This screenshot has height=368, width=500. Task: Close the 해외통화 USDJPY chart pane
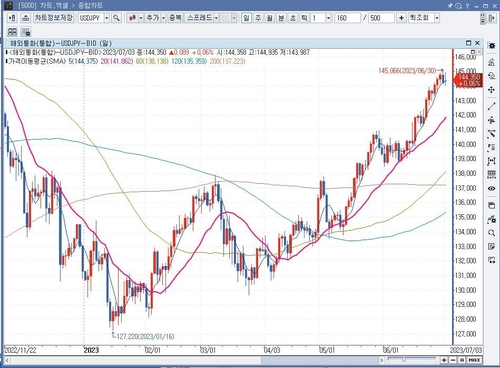pyautogui.click(x=477, y=43)
